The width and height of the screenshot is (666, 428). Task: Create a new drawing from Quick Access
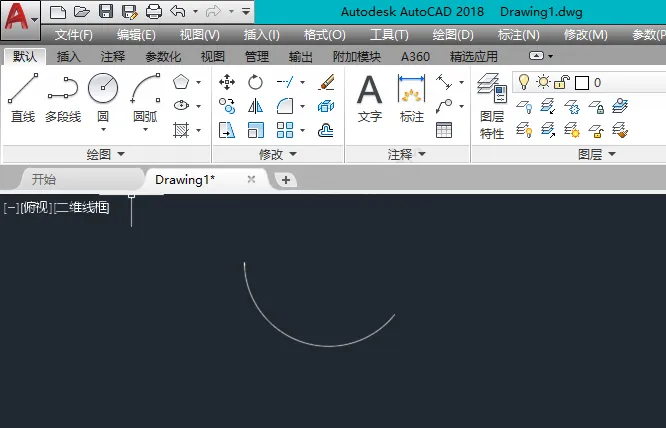click(x=58, y=12)
